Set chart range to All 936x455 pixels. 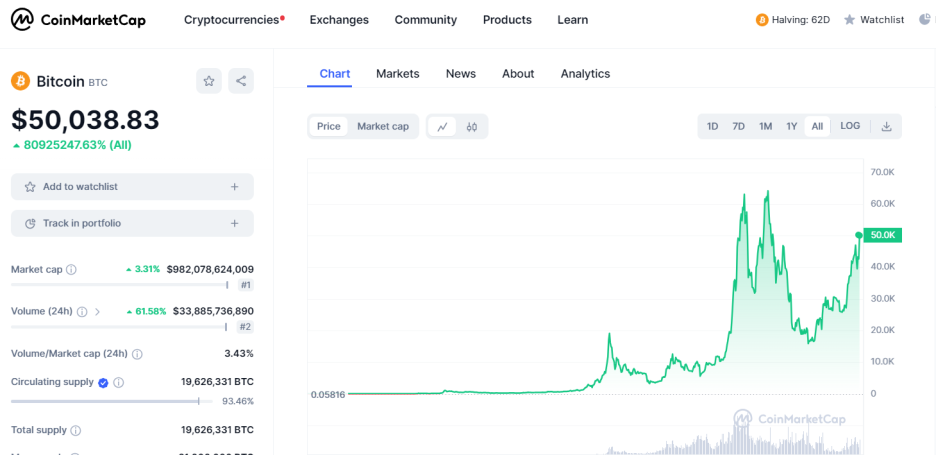(817, 127)
